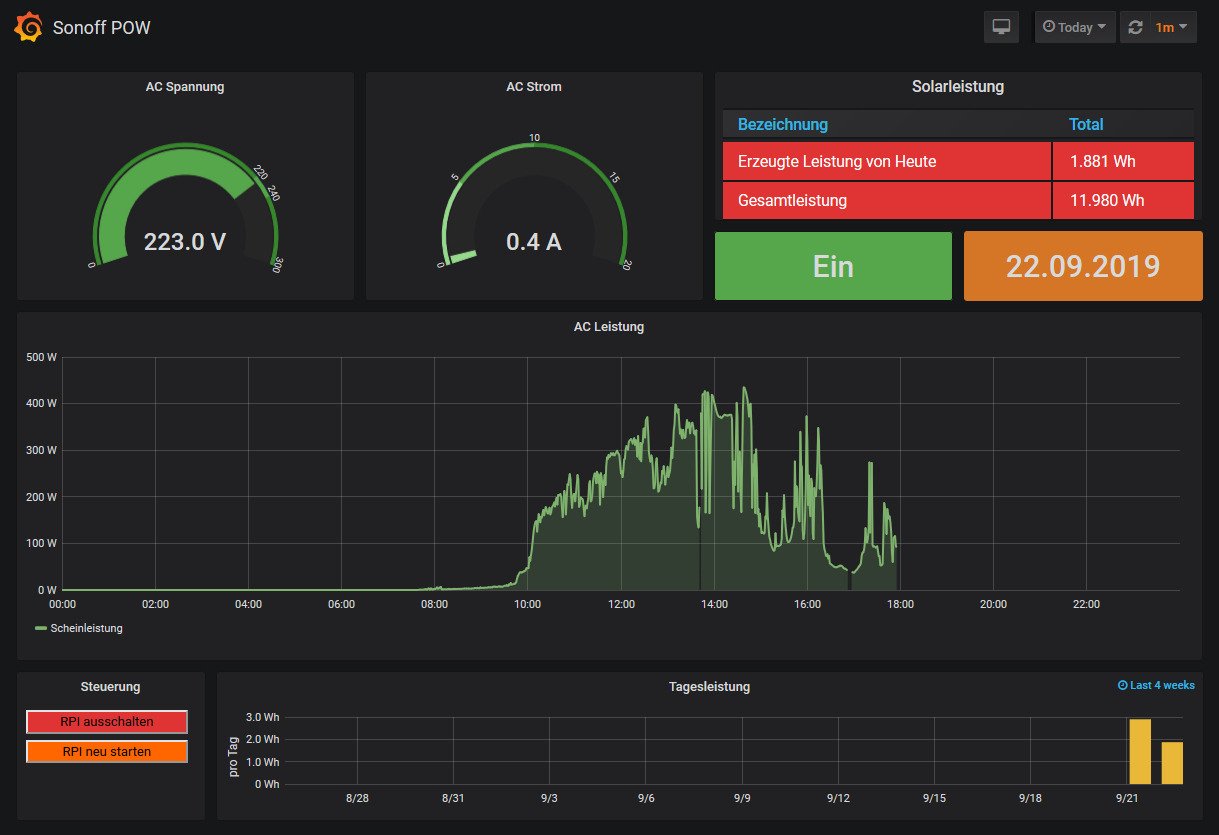
Task: Click the orange 22.09.2019 date panel
Action: click(1083, 266)
